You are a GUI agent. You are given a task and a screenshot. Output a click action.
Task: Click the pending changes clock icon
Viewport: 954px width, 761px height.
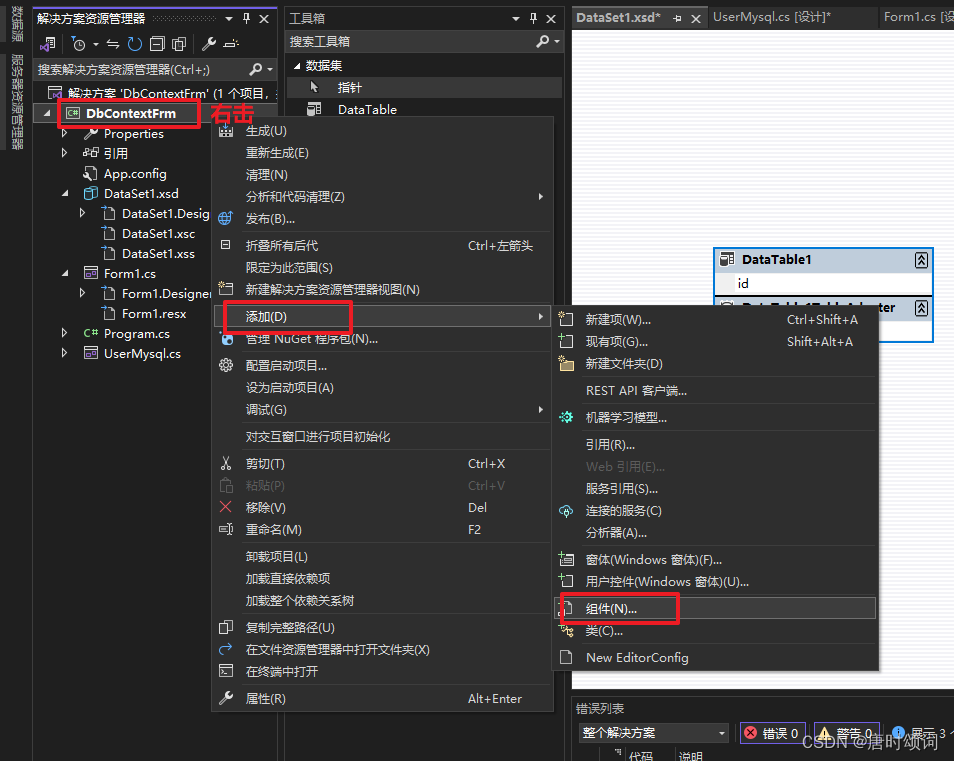[79, 45]
